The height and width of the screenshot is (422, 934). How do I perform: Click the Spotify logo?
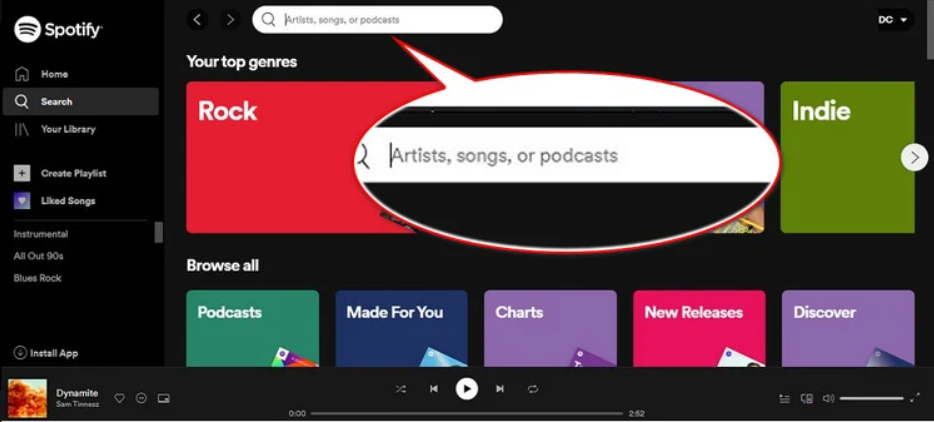click(x=58, y=29)
